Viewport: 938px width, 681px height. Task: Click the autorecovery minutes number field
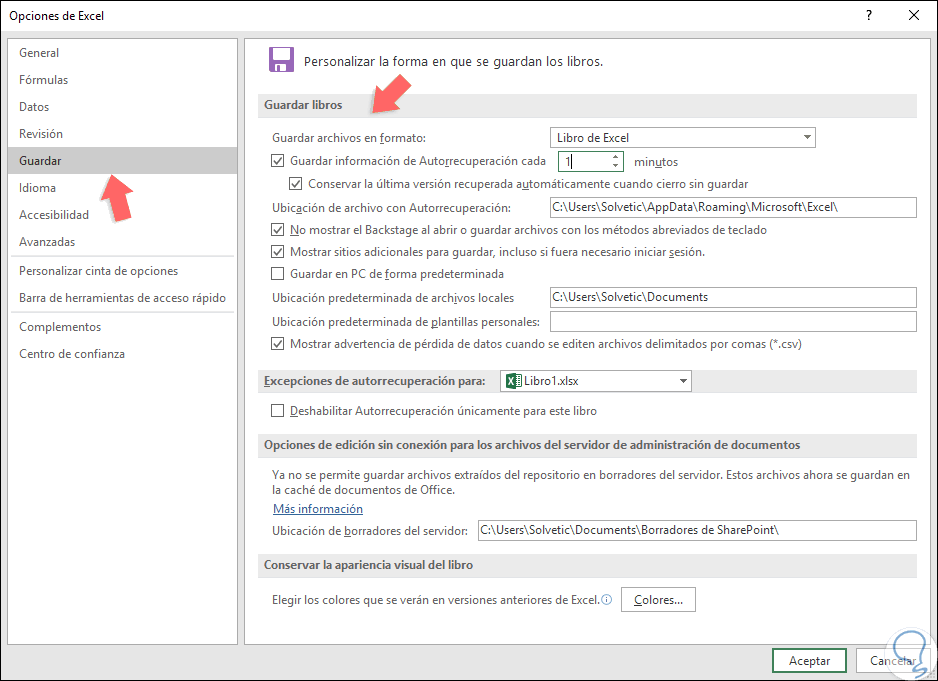584,162
